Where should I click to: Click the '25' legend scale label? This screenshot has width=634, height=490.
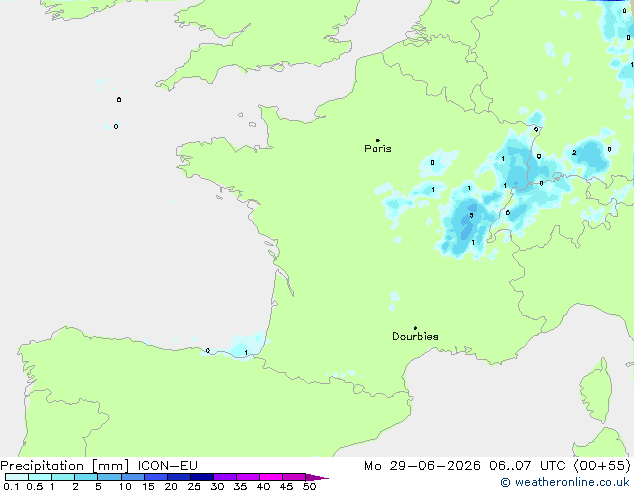click(194, 486)
